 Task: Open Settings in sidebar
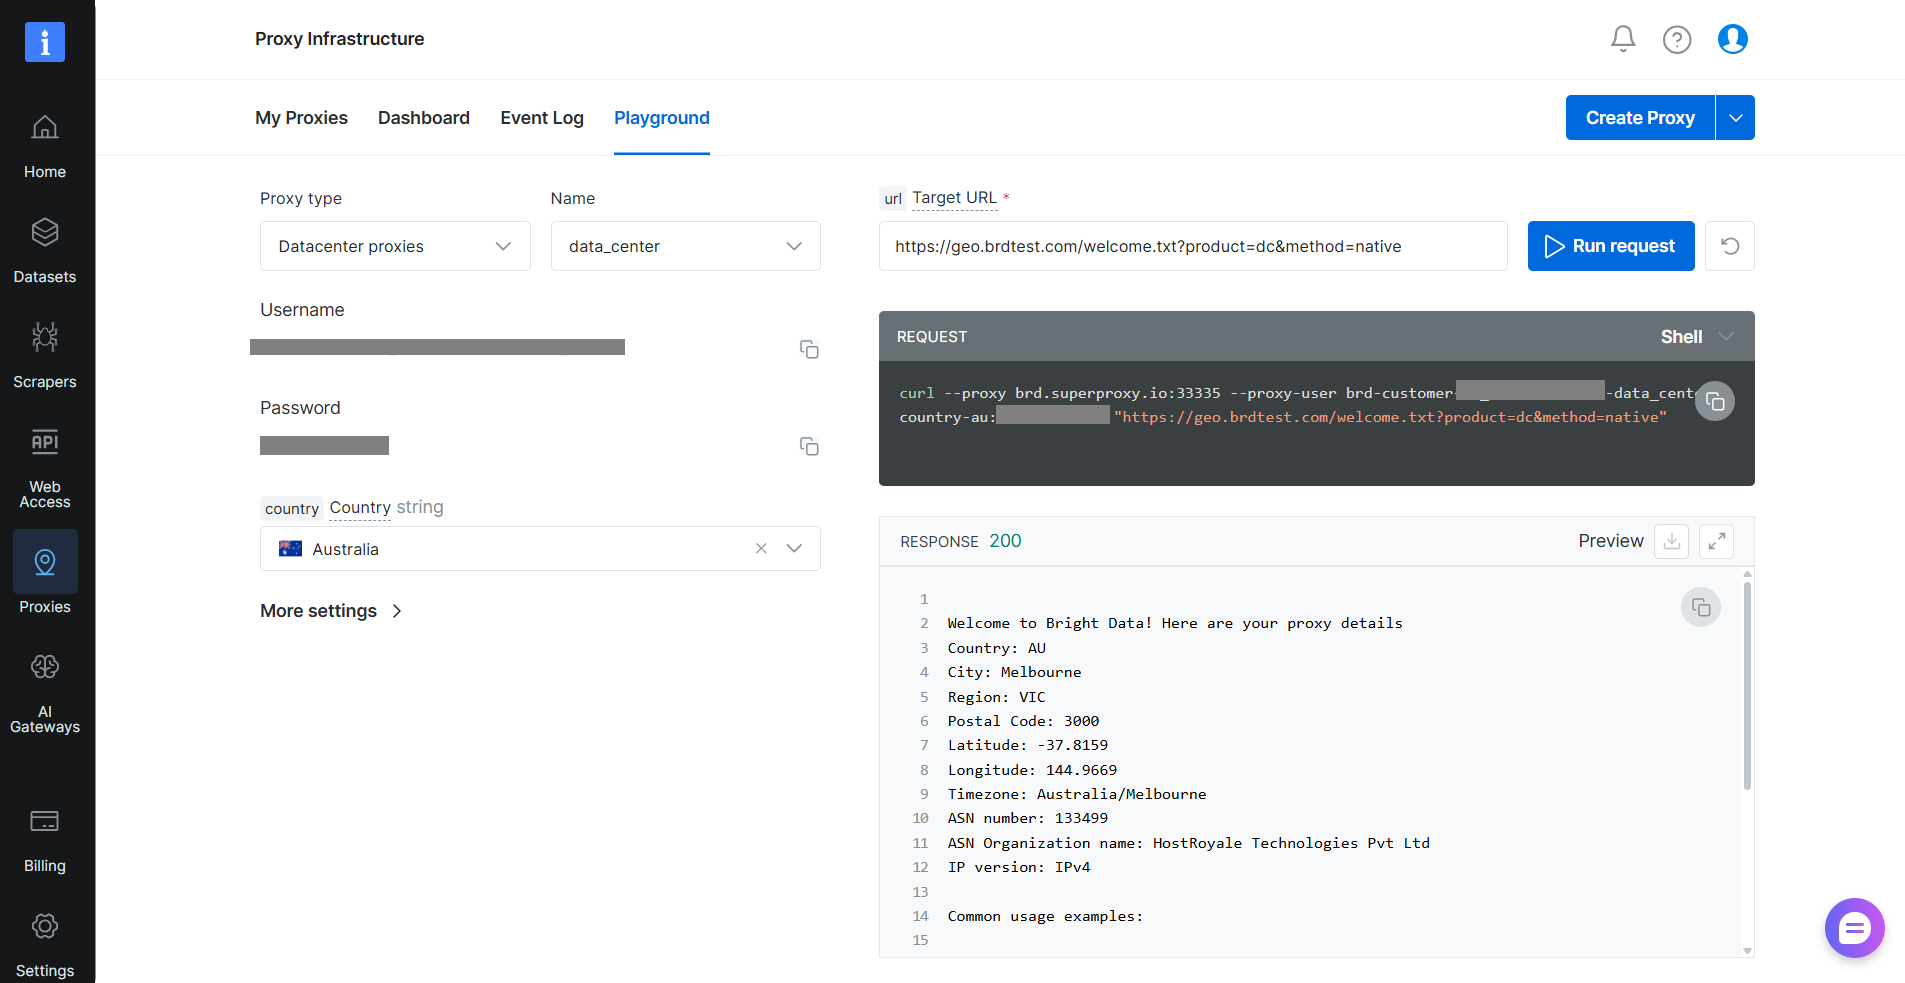pyautogui.click(x=45, y=945)
